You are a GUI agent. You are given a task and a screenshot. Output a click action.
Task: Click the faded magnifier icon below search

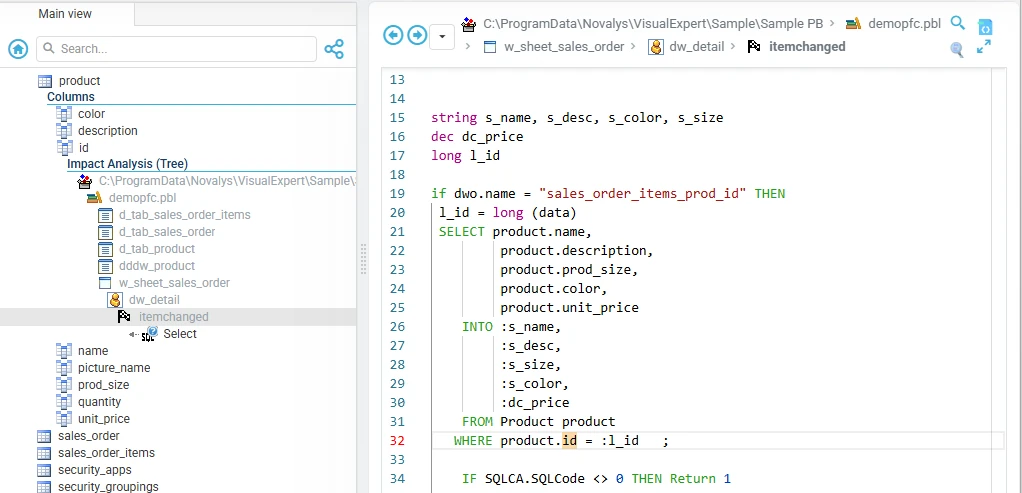pos(957,50)
